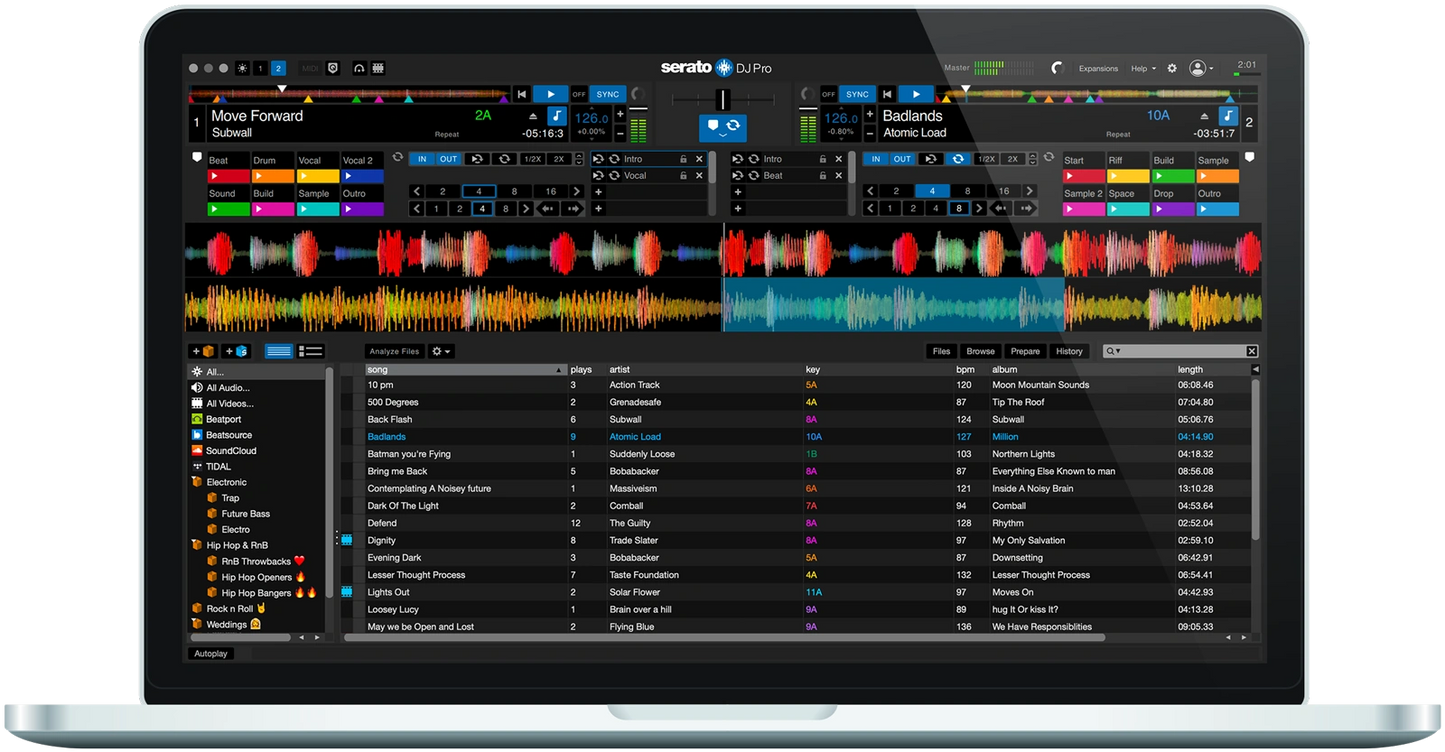Click inside the library search field
Image resolution: width=1445 pixels, height=752 pixels.
[x=1180, y=351]
